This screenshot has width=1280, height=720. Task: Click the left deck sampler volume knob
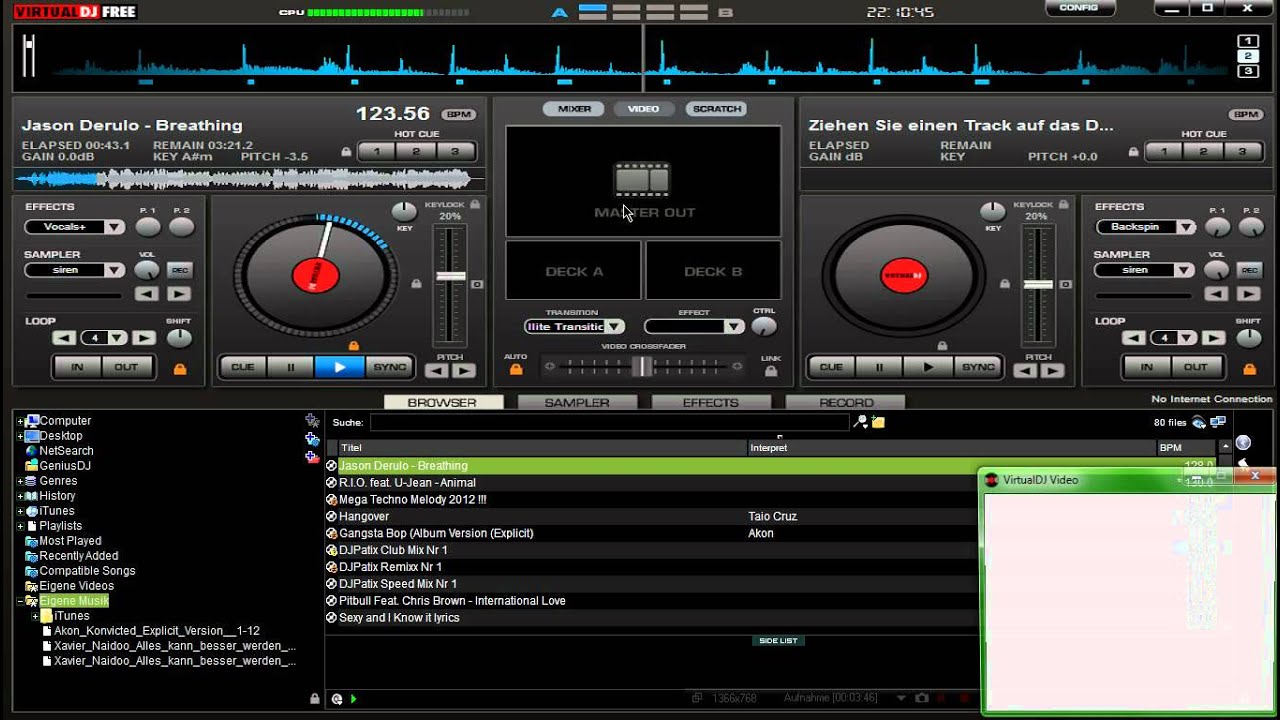pyautogui.click(x=147, y=270)
